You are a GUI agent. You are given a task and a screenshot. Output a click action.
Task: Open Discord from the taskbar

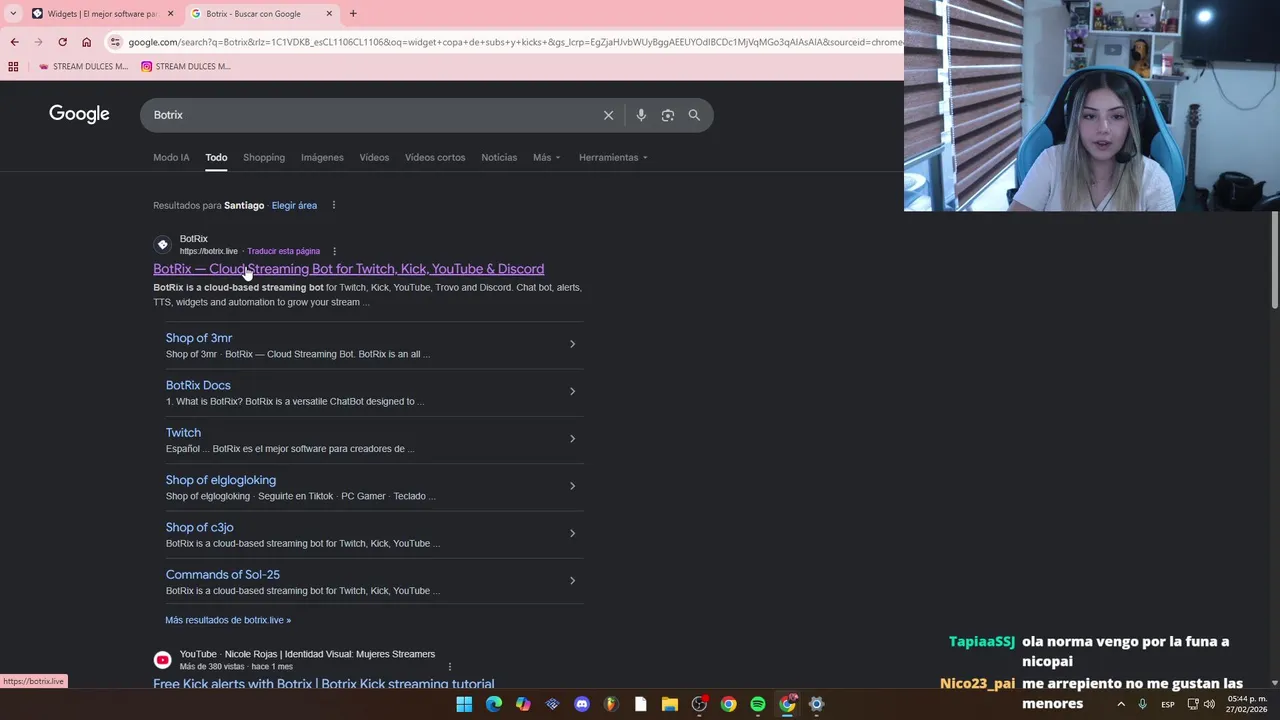582,704
